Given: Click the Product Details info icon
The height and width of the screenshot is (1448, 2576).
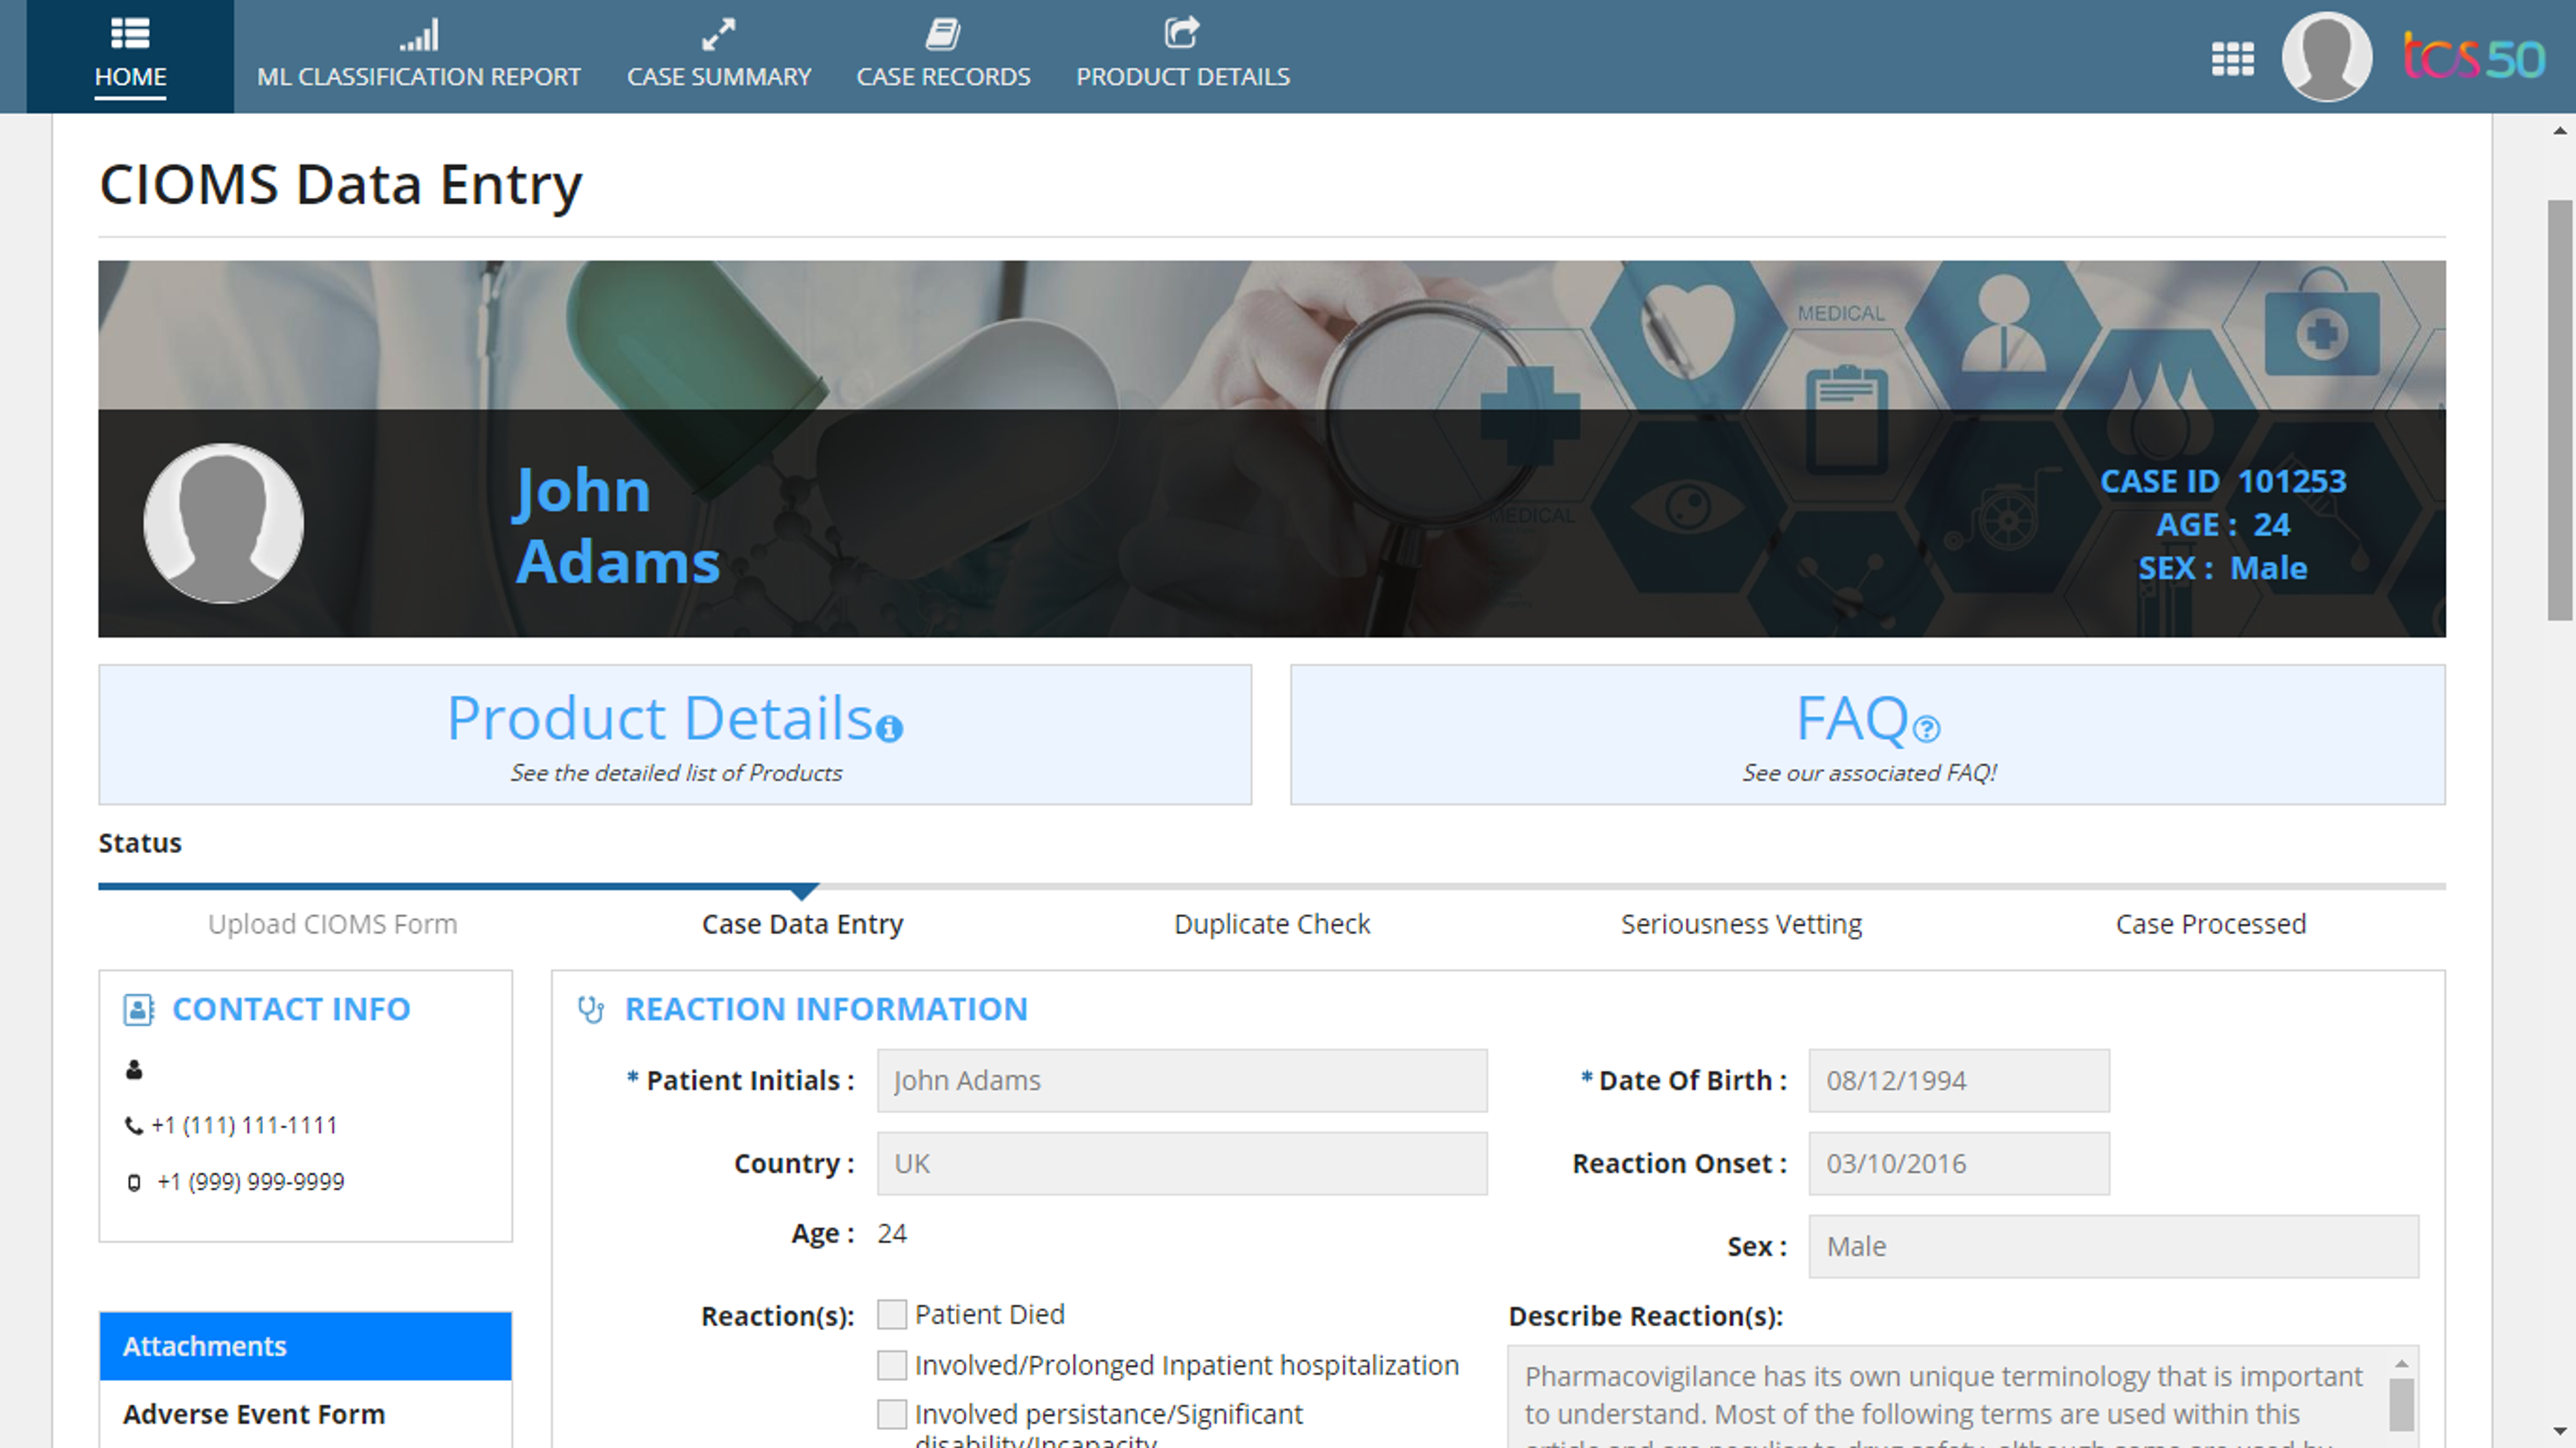Looking at the screenshot, I should coord(889,728).
